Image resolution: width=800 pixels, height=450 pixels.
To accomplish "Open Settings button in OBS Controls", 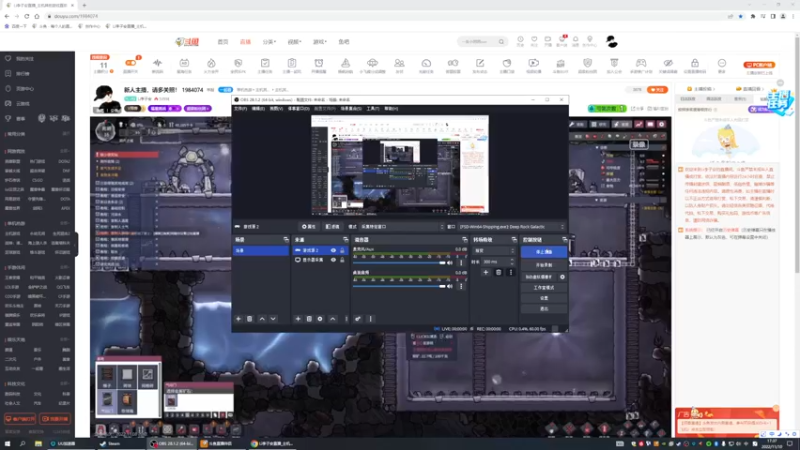I will click(x=544, y=298).
